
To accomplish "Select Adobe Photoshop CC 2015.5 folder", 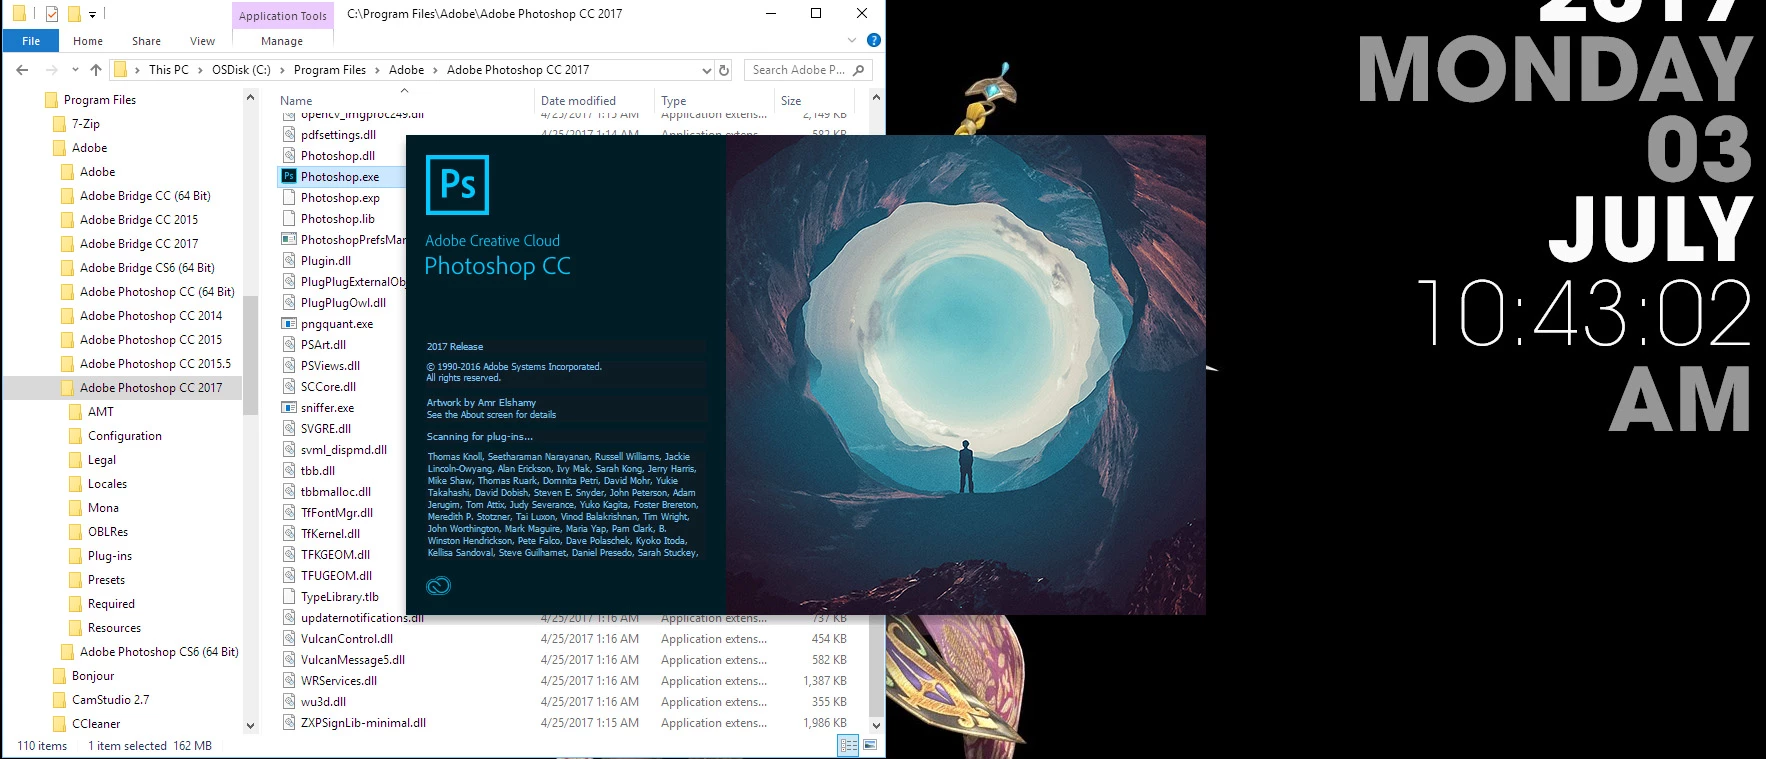I will coord(155,364).
